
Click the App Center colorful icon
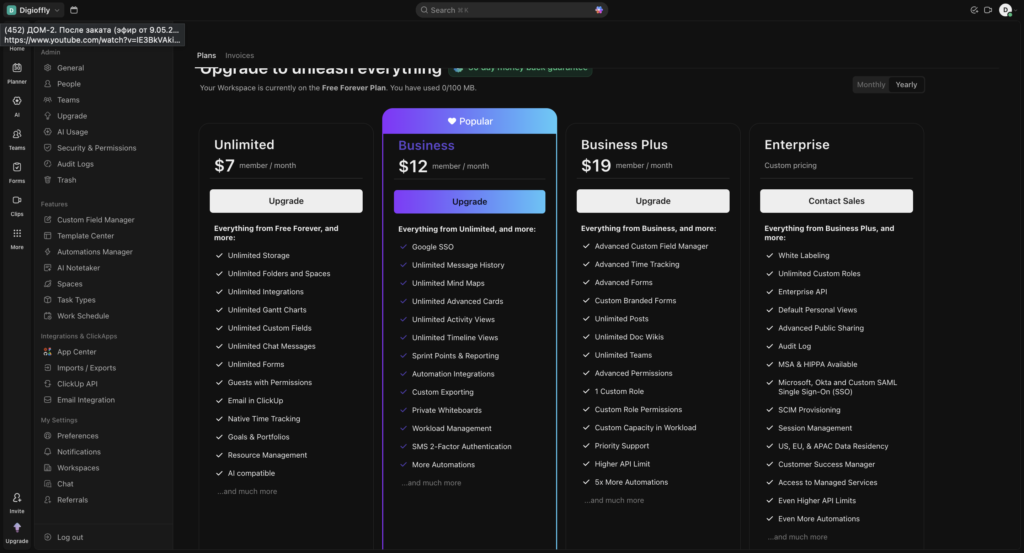pyautogui.click(x=48, y=351)
